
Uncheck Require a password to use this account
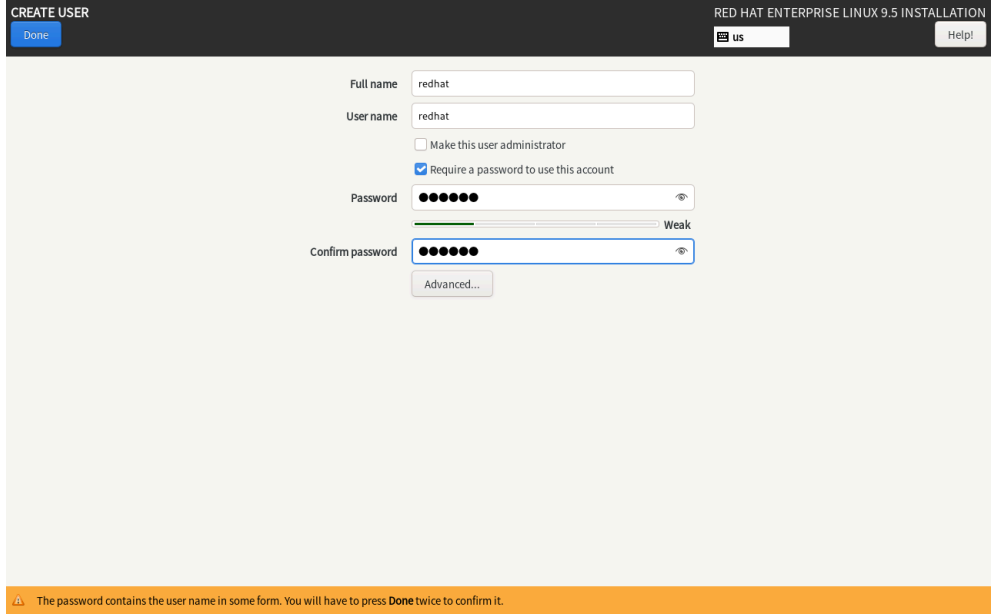420,169
